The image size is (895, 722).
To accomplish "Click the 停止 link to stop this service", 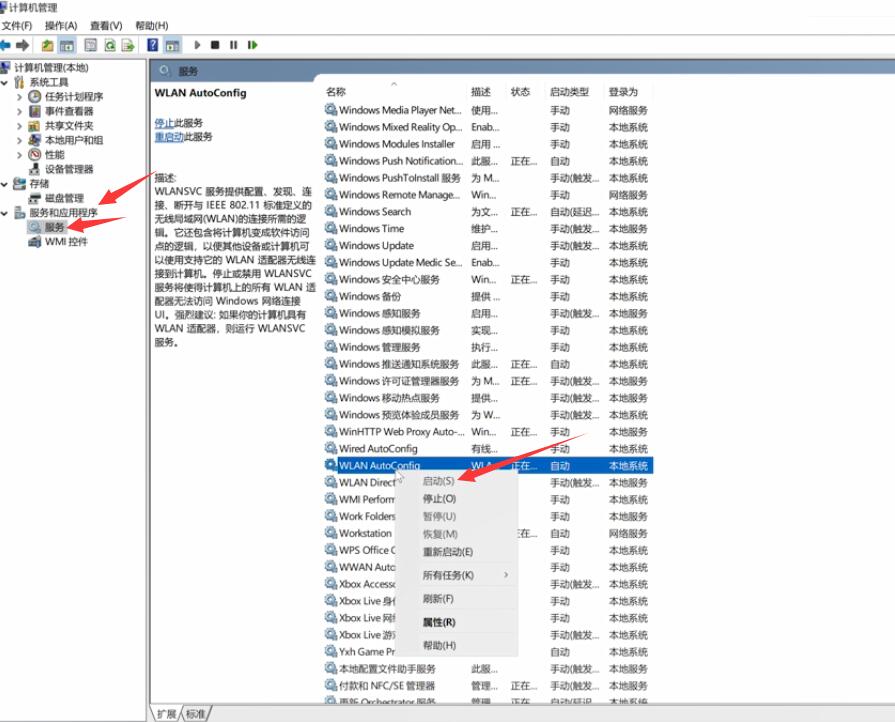I will click(164, 123).
